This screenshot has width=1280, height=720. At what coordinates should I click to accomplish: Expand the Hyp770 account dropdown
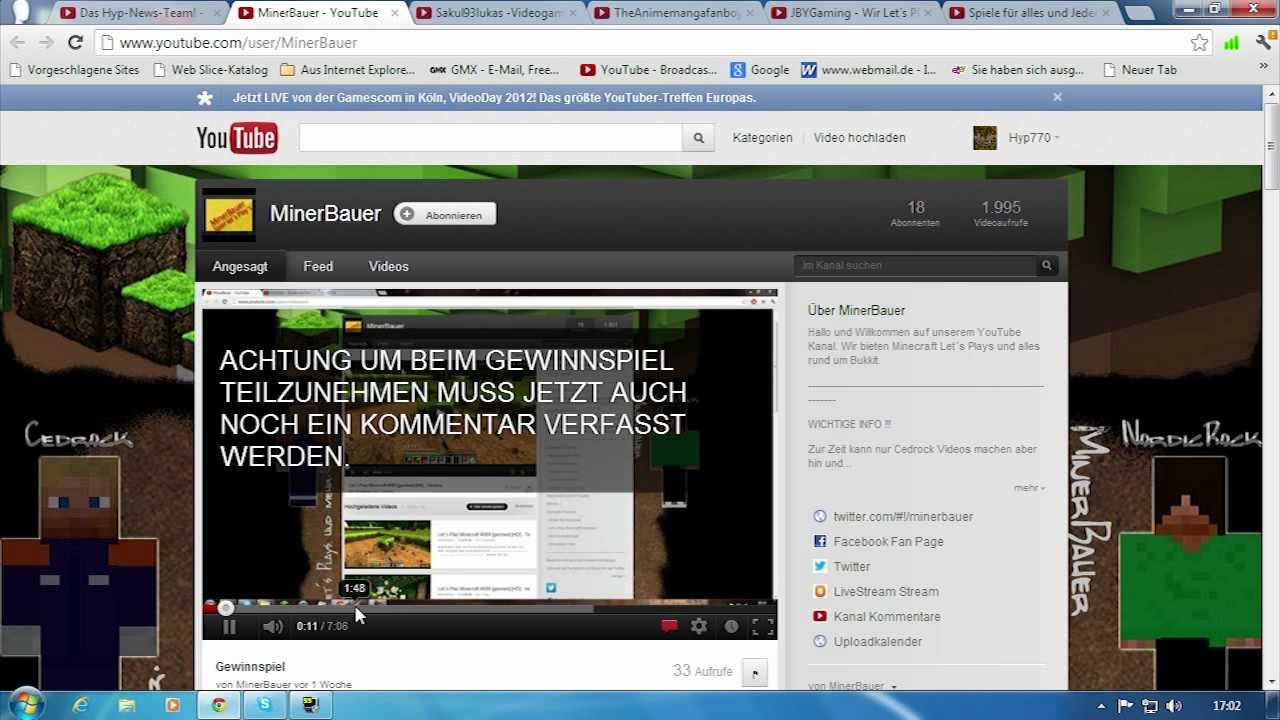pos(1034,138)
